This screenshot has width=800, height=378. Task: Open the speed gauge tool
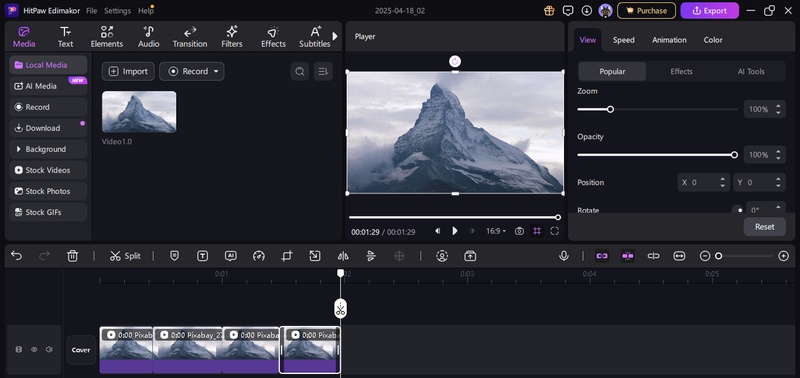pos(259,256)
